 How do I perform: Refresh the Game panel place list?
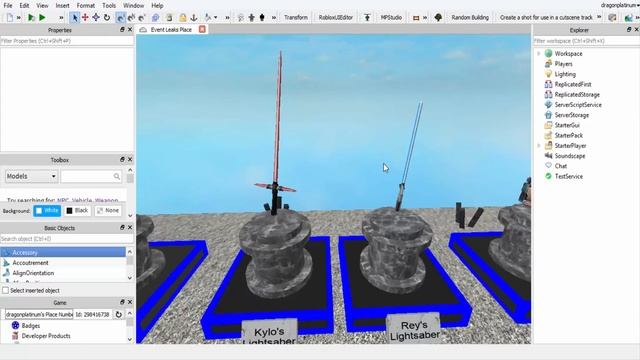118,314
